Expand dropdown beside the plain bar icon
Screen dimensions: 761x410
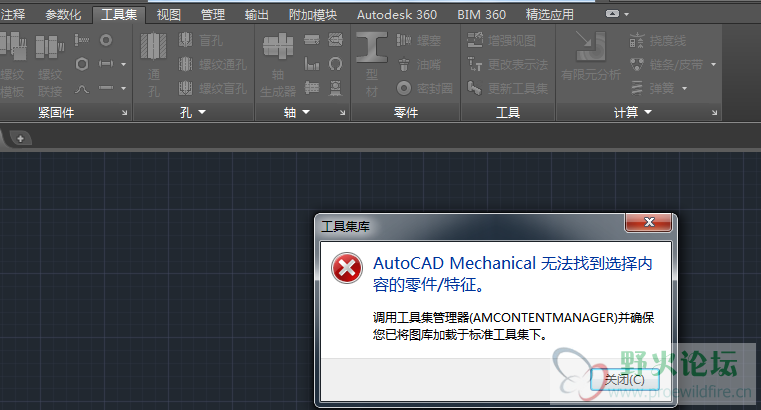click(x=124, y=88)
